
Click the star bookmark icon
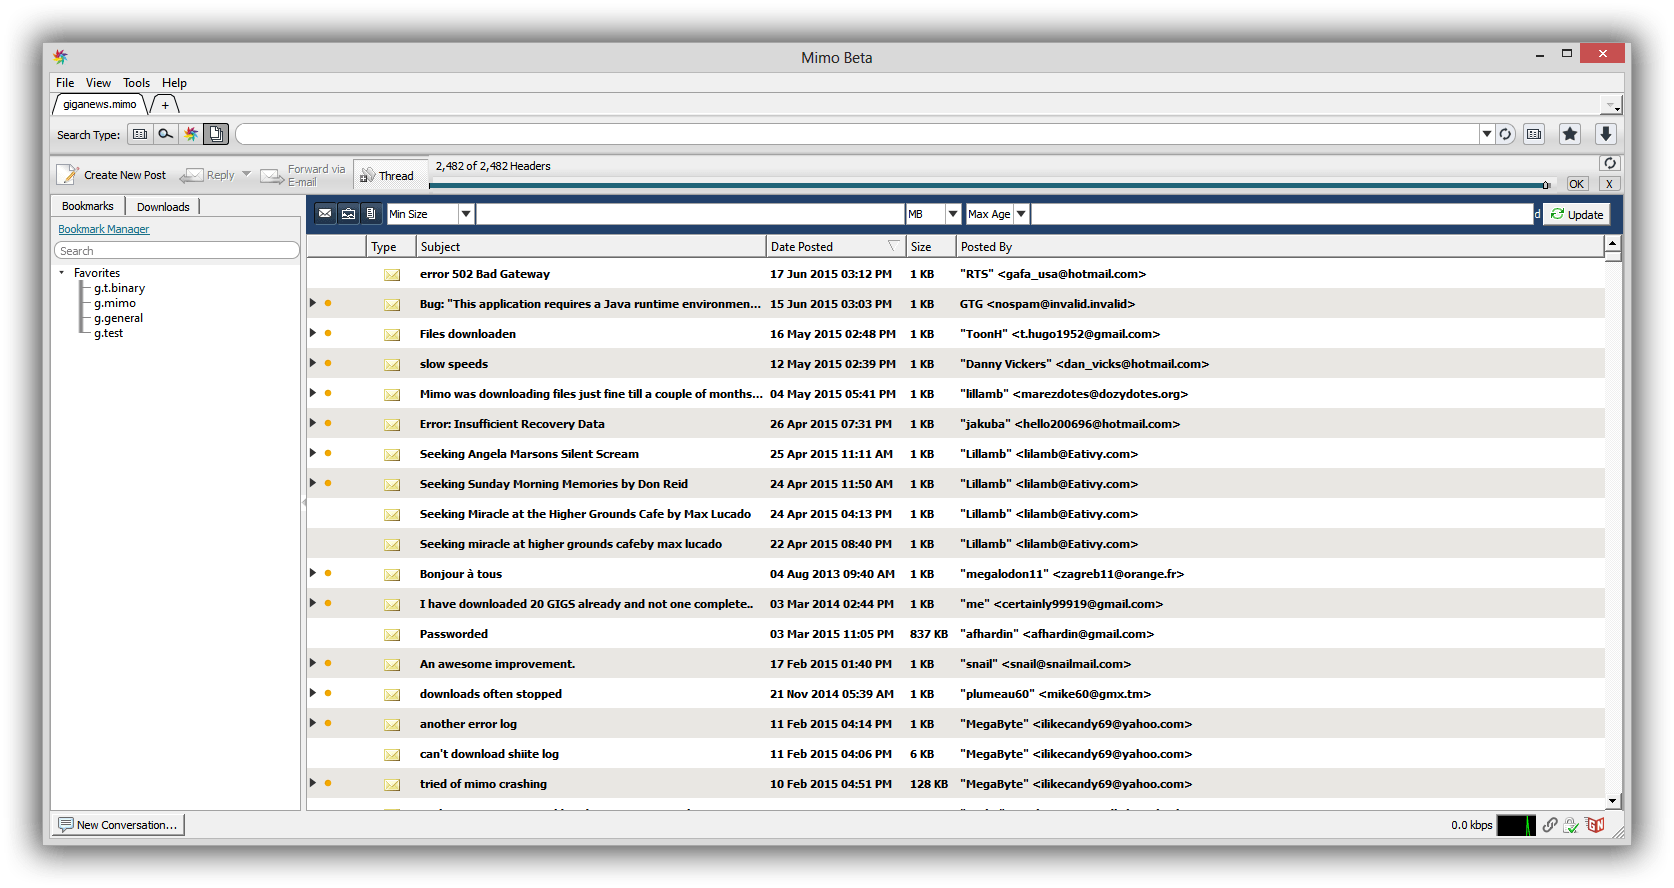click(1570, 134)
